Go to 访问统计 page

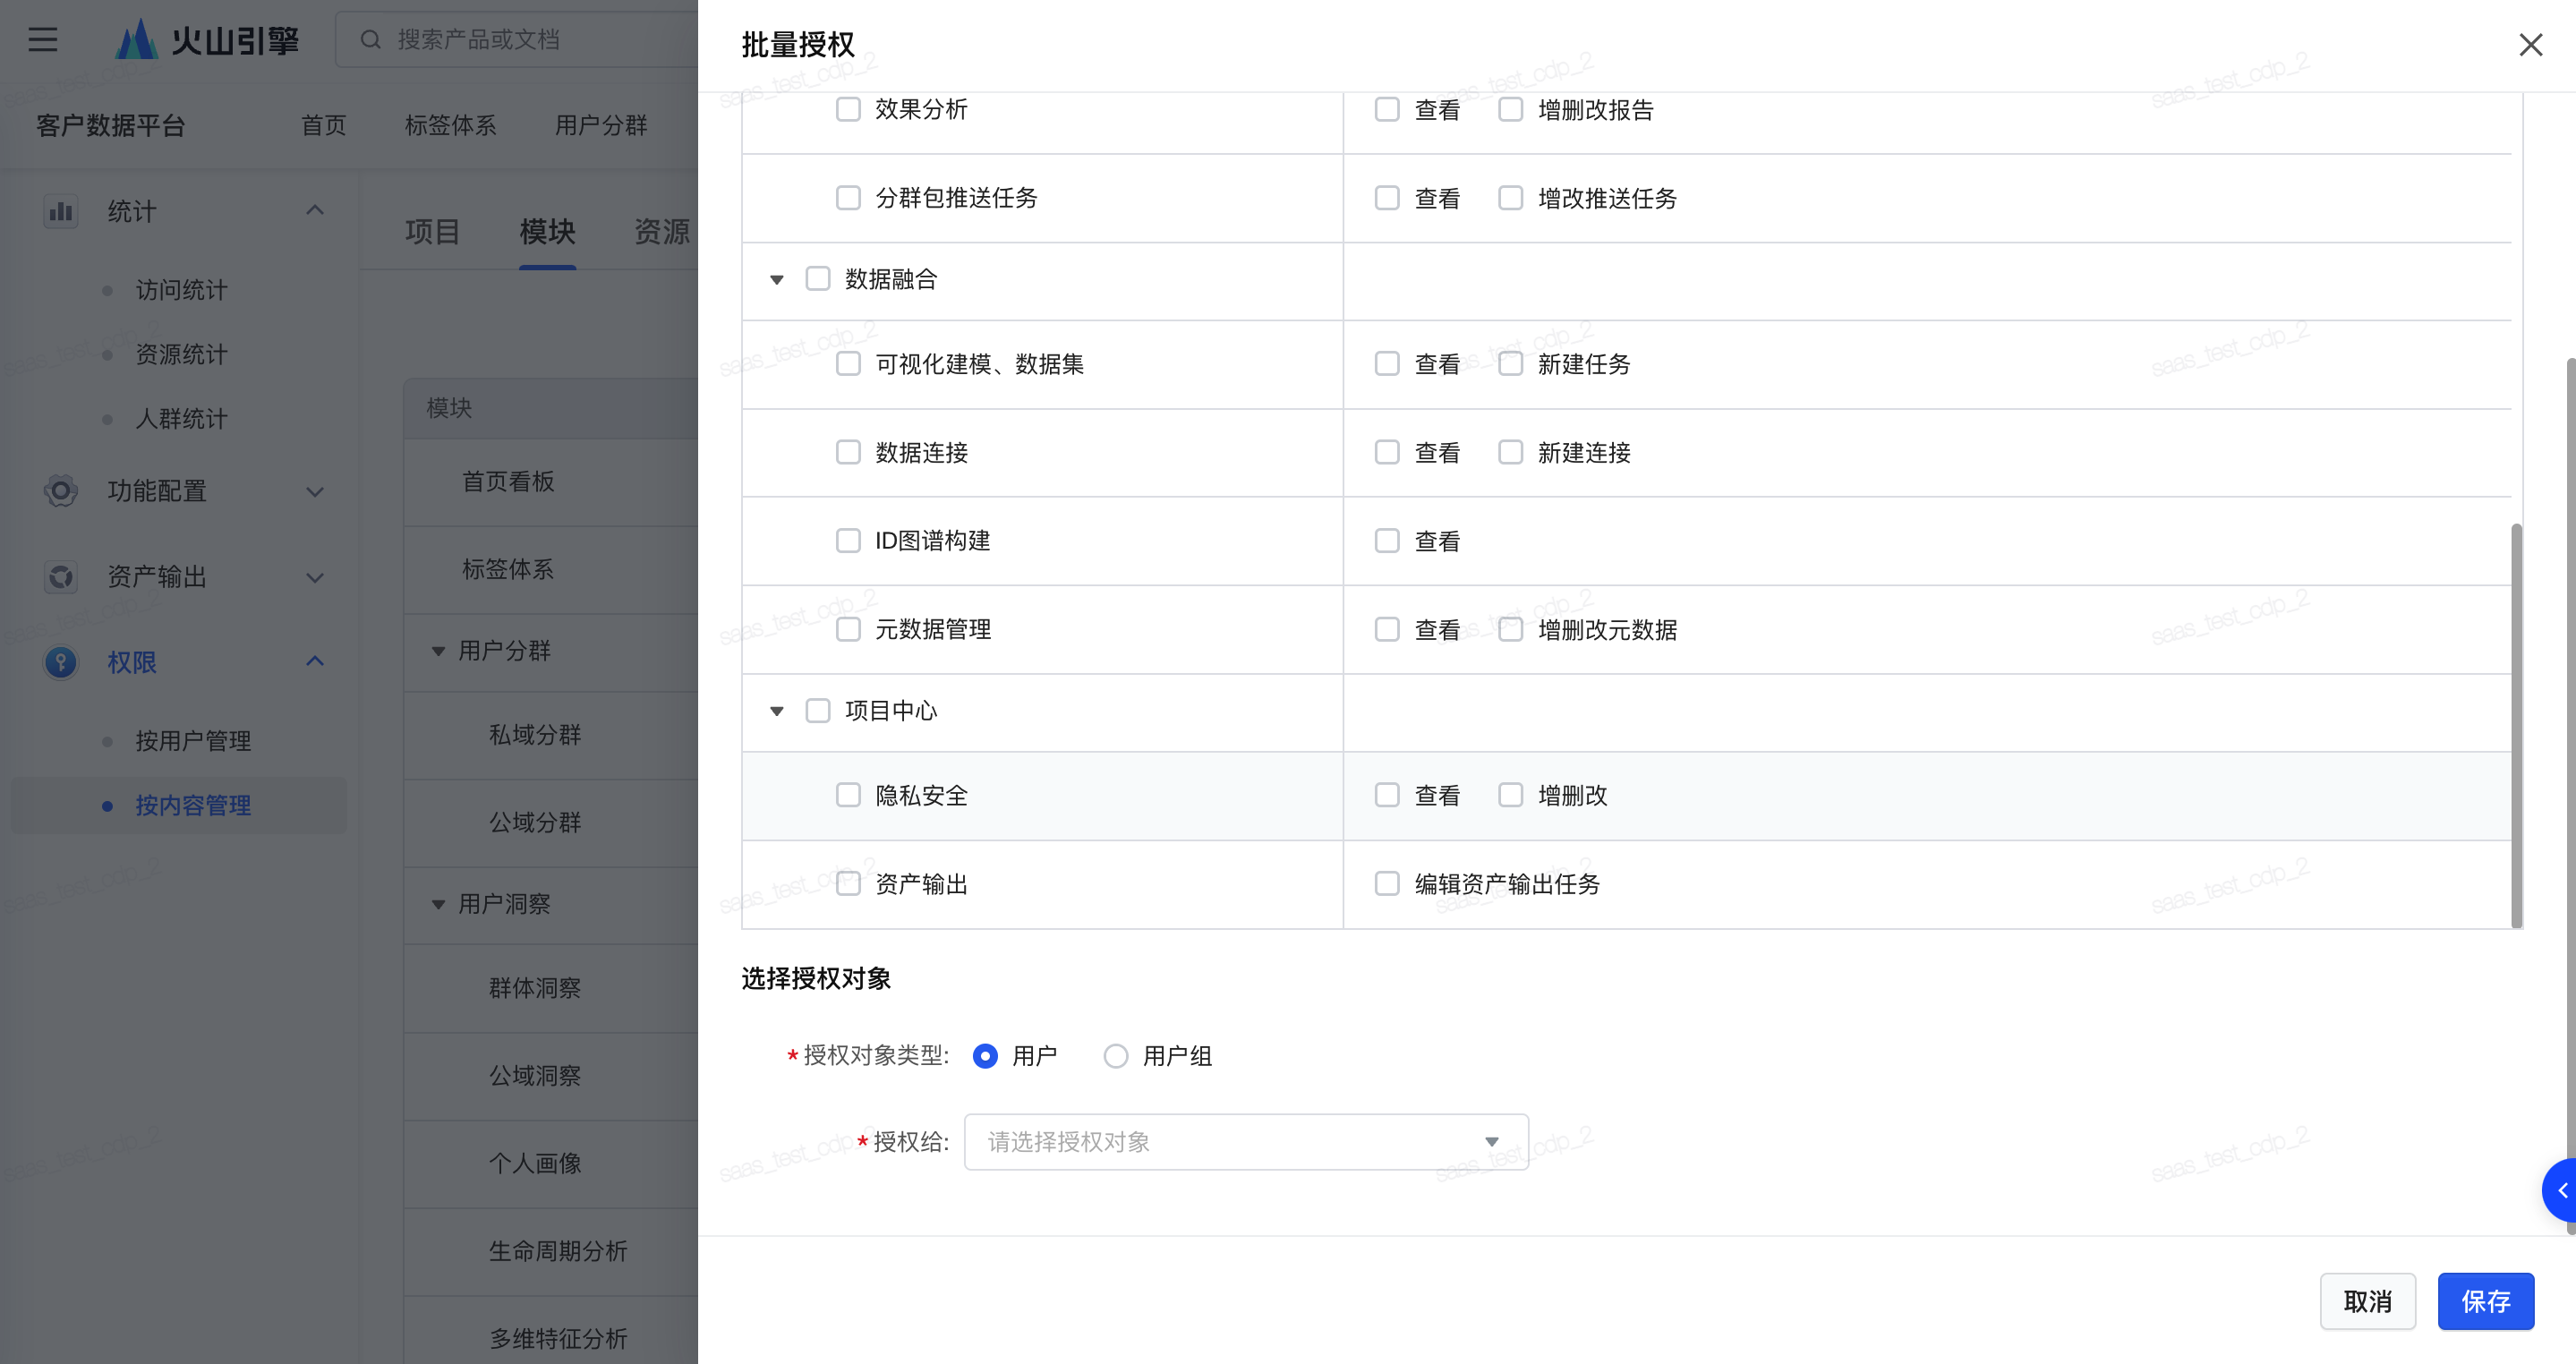[182, 290]
